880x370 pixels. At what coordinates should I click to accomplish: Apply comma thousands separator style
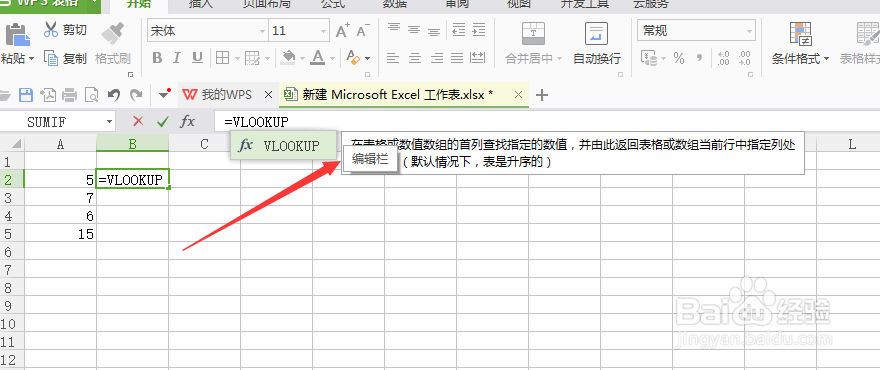click(x=699, y=58)
